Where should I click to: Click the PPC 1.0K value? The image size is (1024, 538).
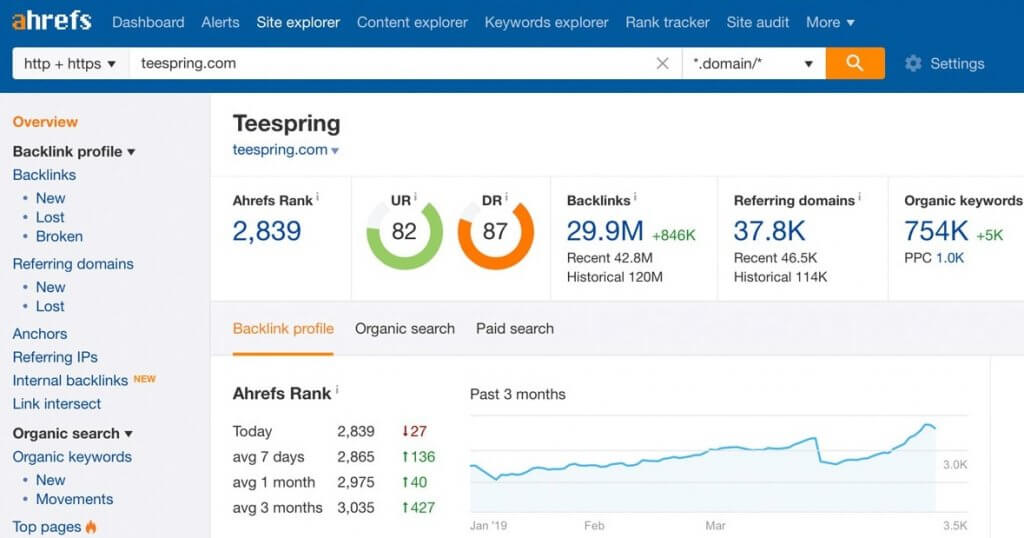(x=950, y=258)
